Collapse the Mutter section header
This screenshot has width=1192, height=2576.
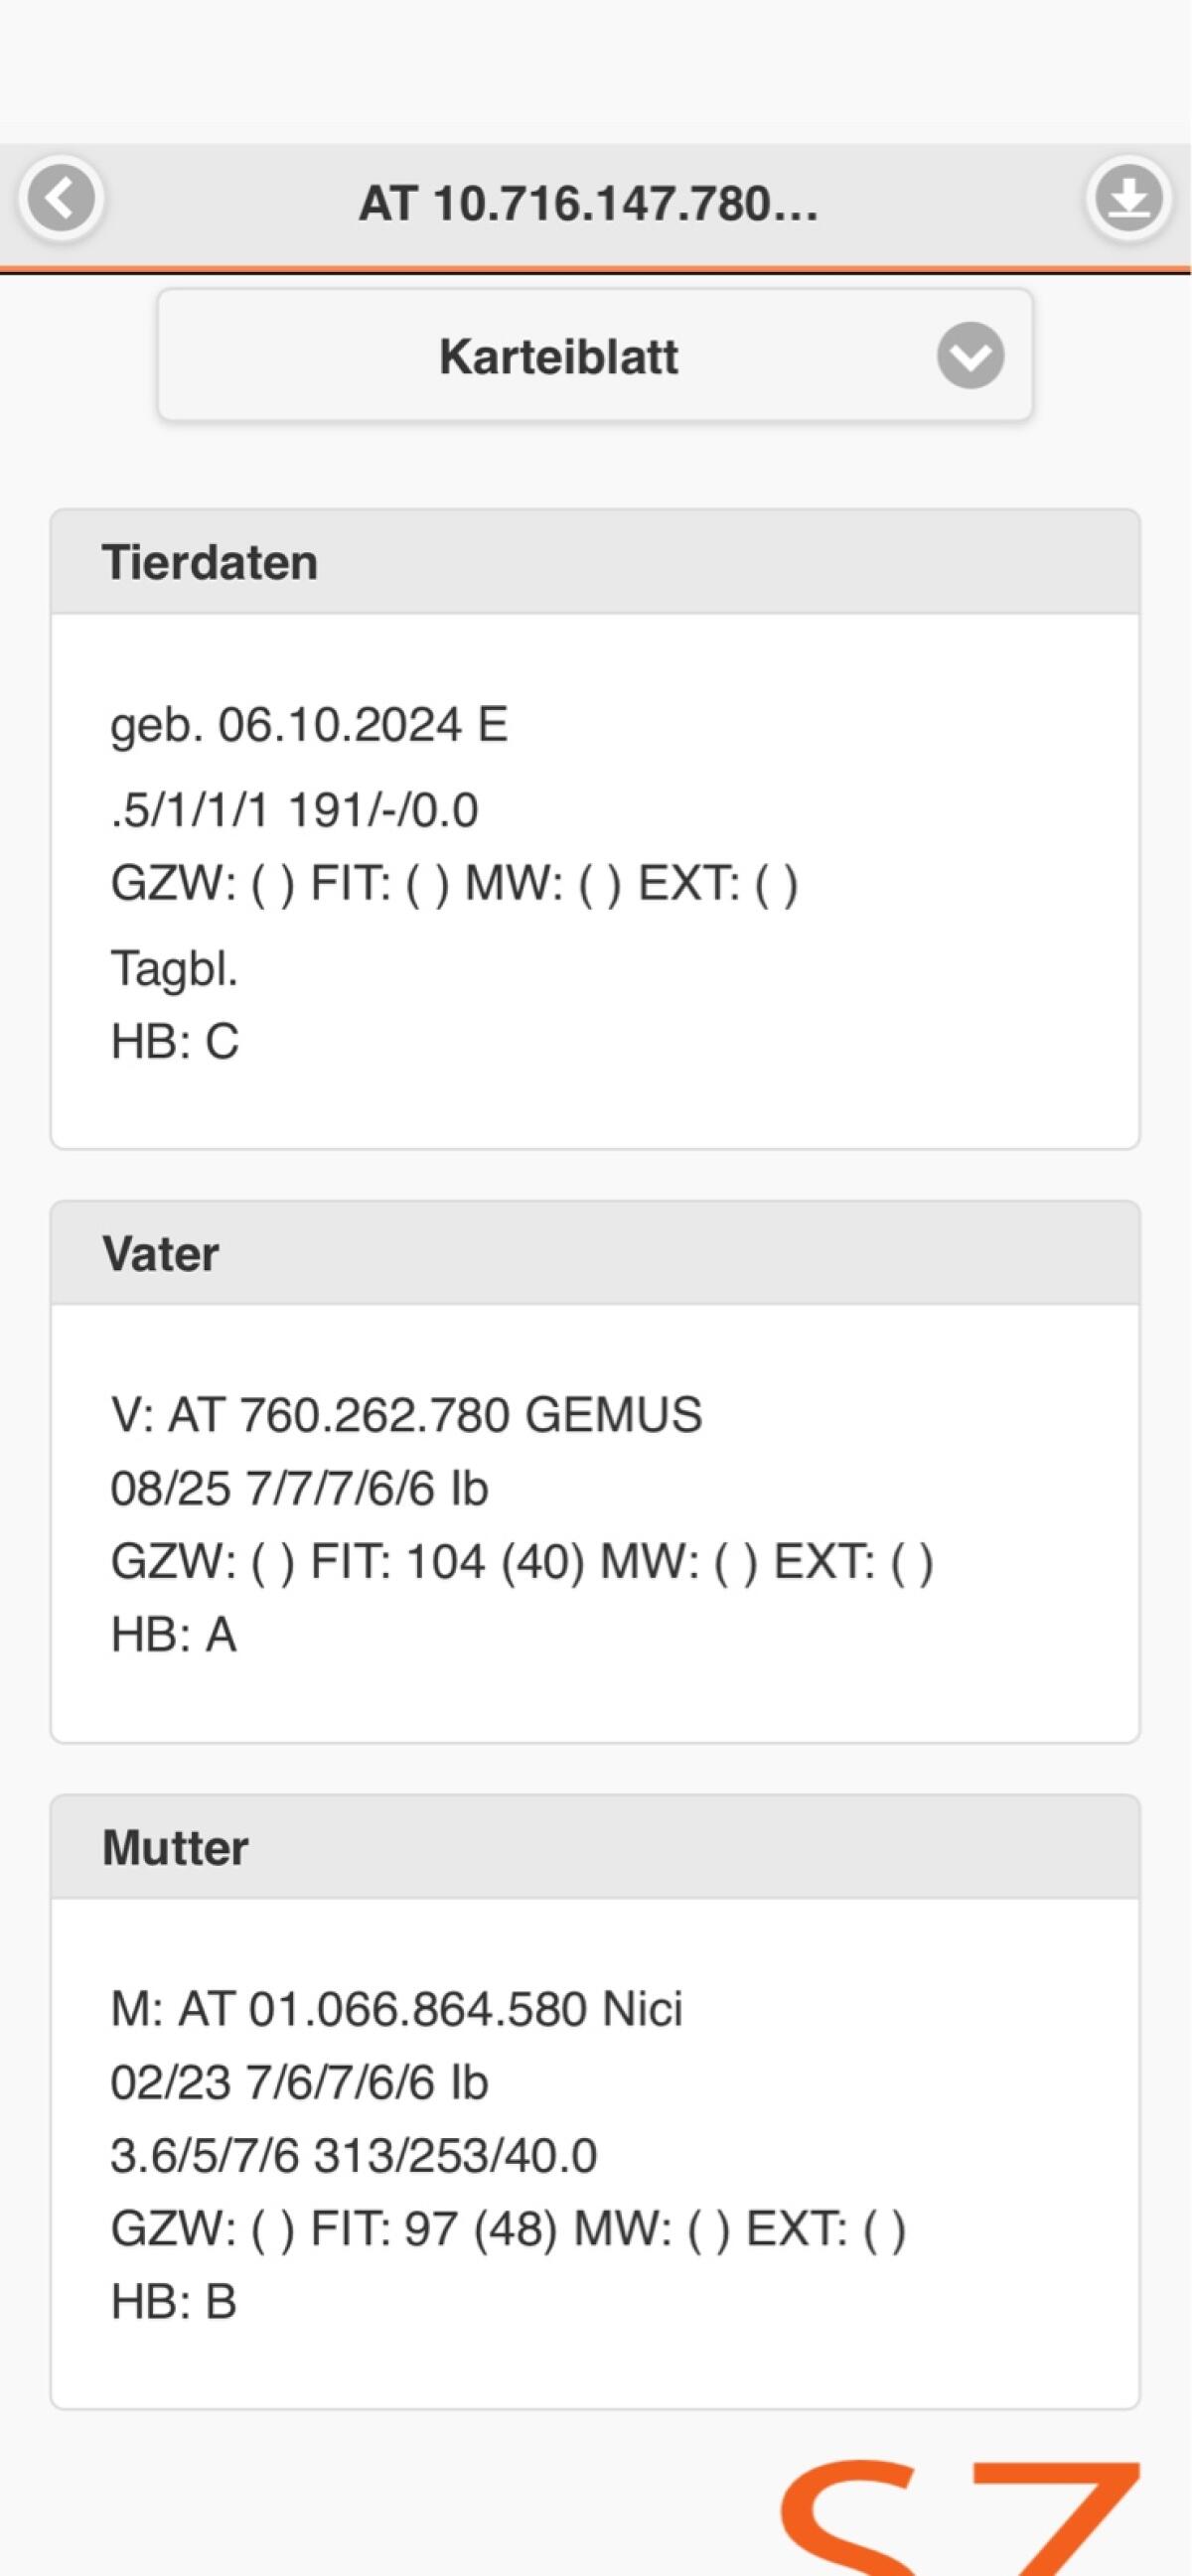594,1847
